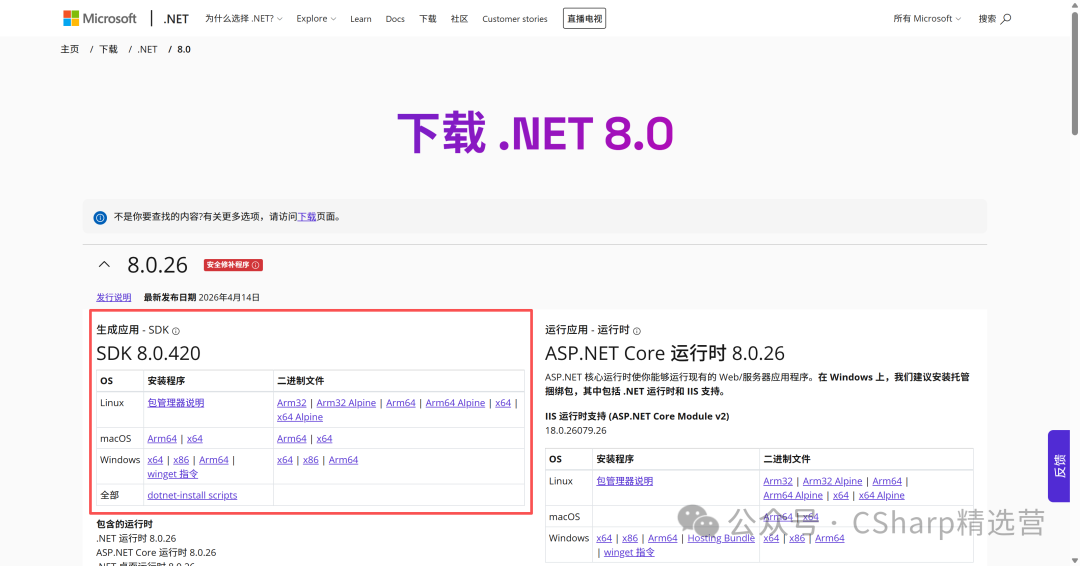Download SDK Linux Arm32 binary
The width and height of the screenshot is (1080, 566).
[x=291, y=403]
